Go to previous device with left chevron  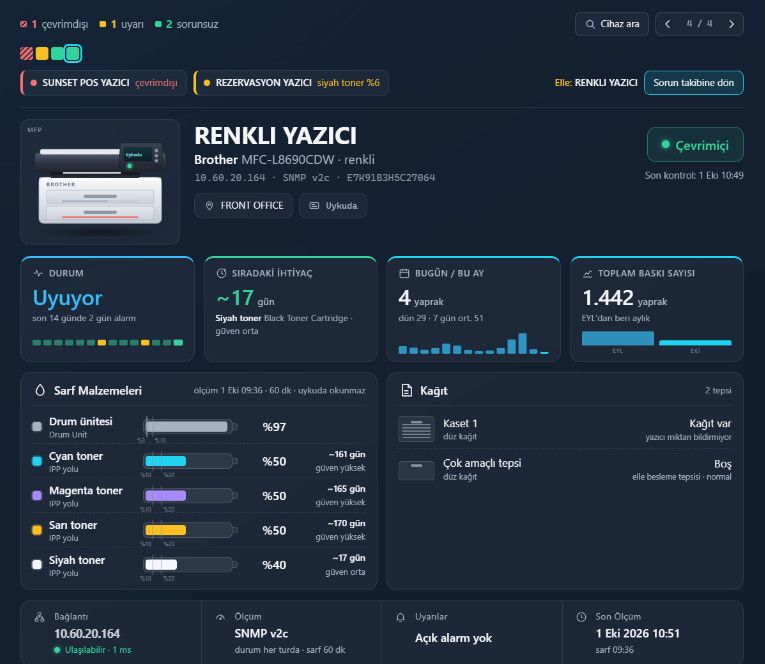tap(667, 24)
